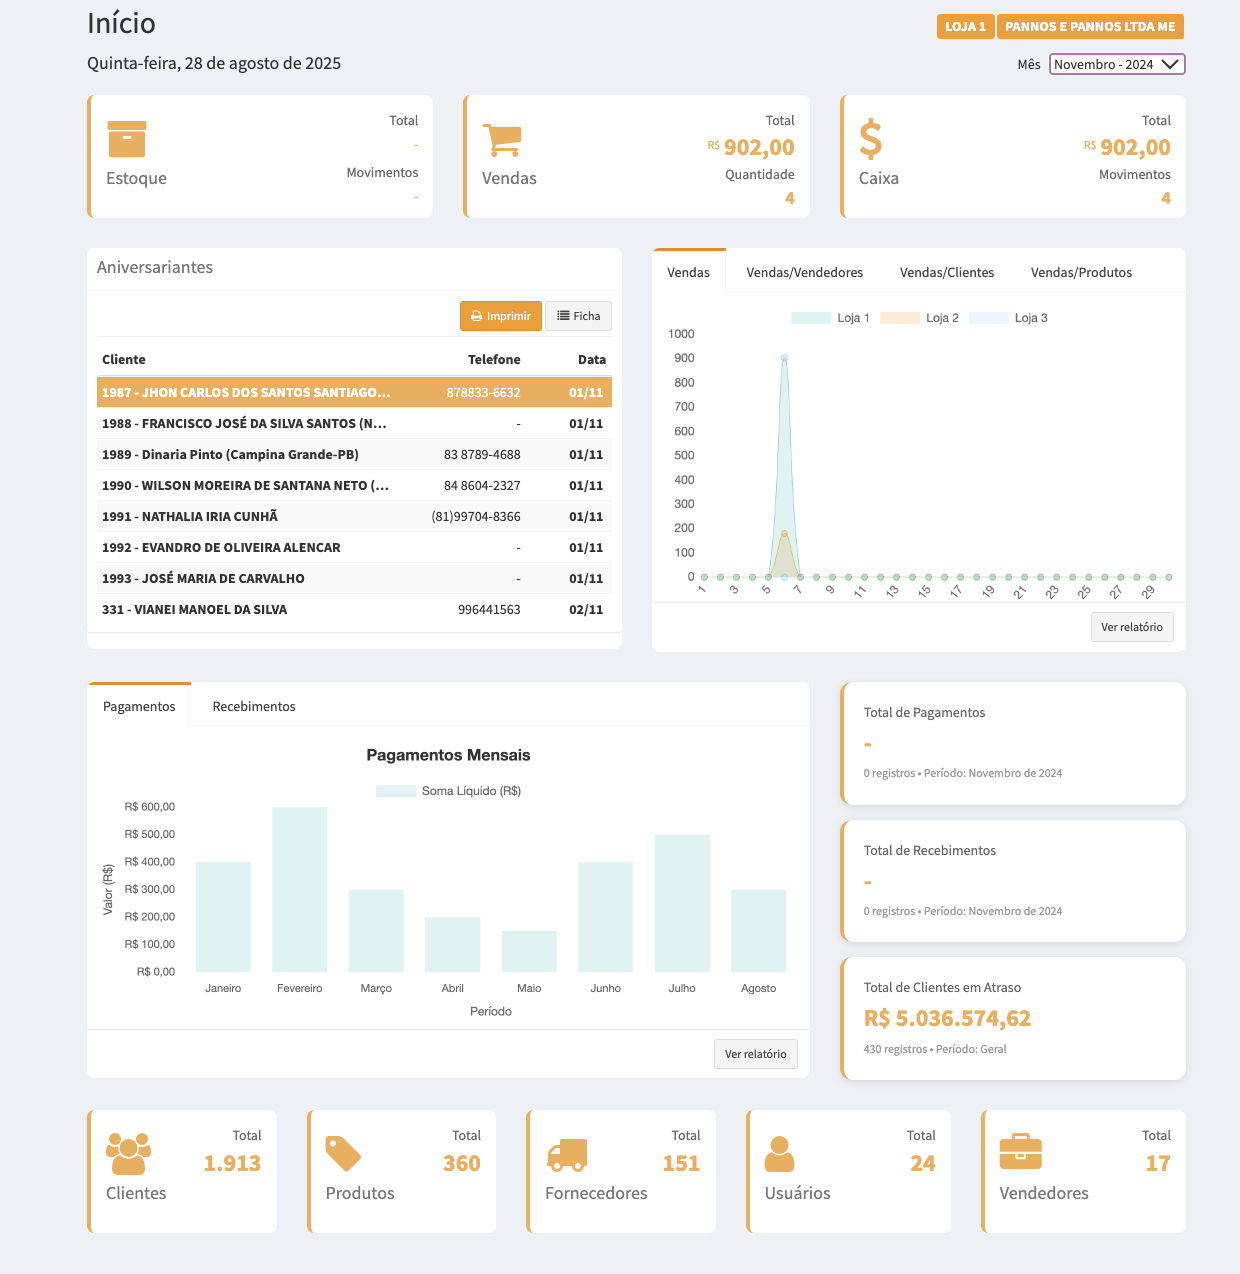This screenshot has height=1274, width=1240.
Task: Click the LOJA 1 store badge
Action: [x=965, y=27]
